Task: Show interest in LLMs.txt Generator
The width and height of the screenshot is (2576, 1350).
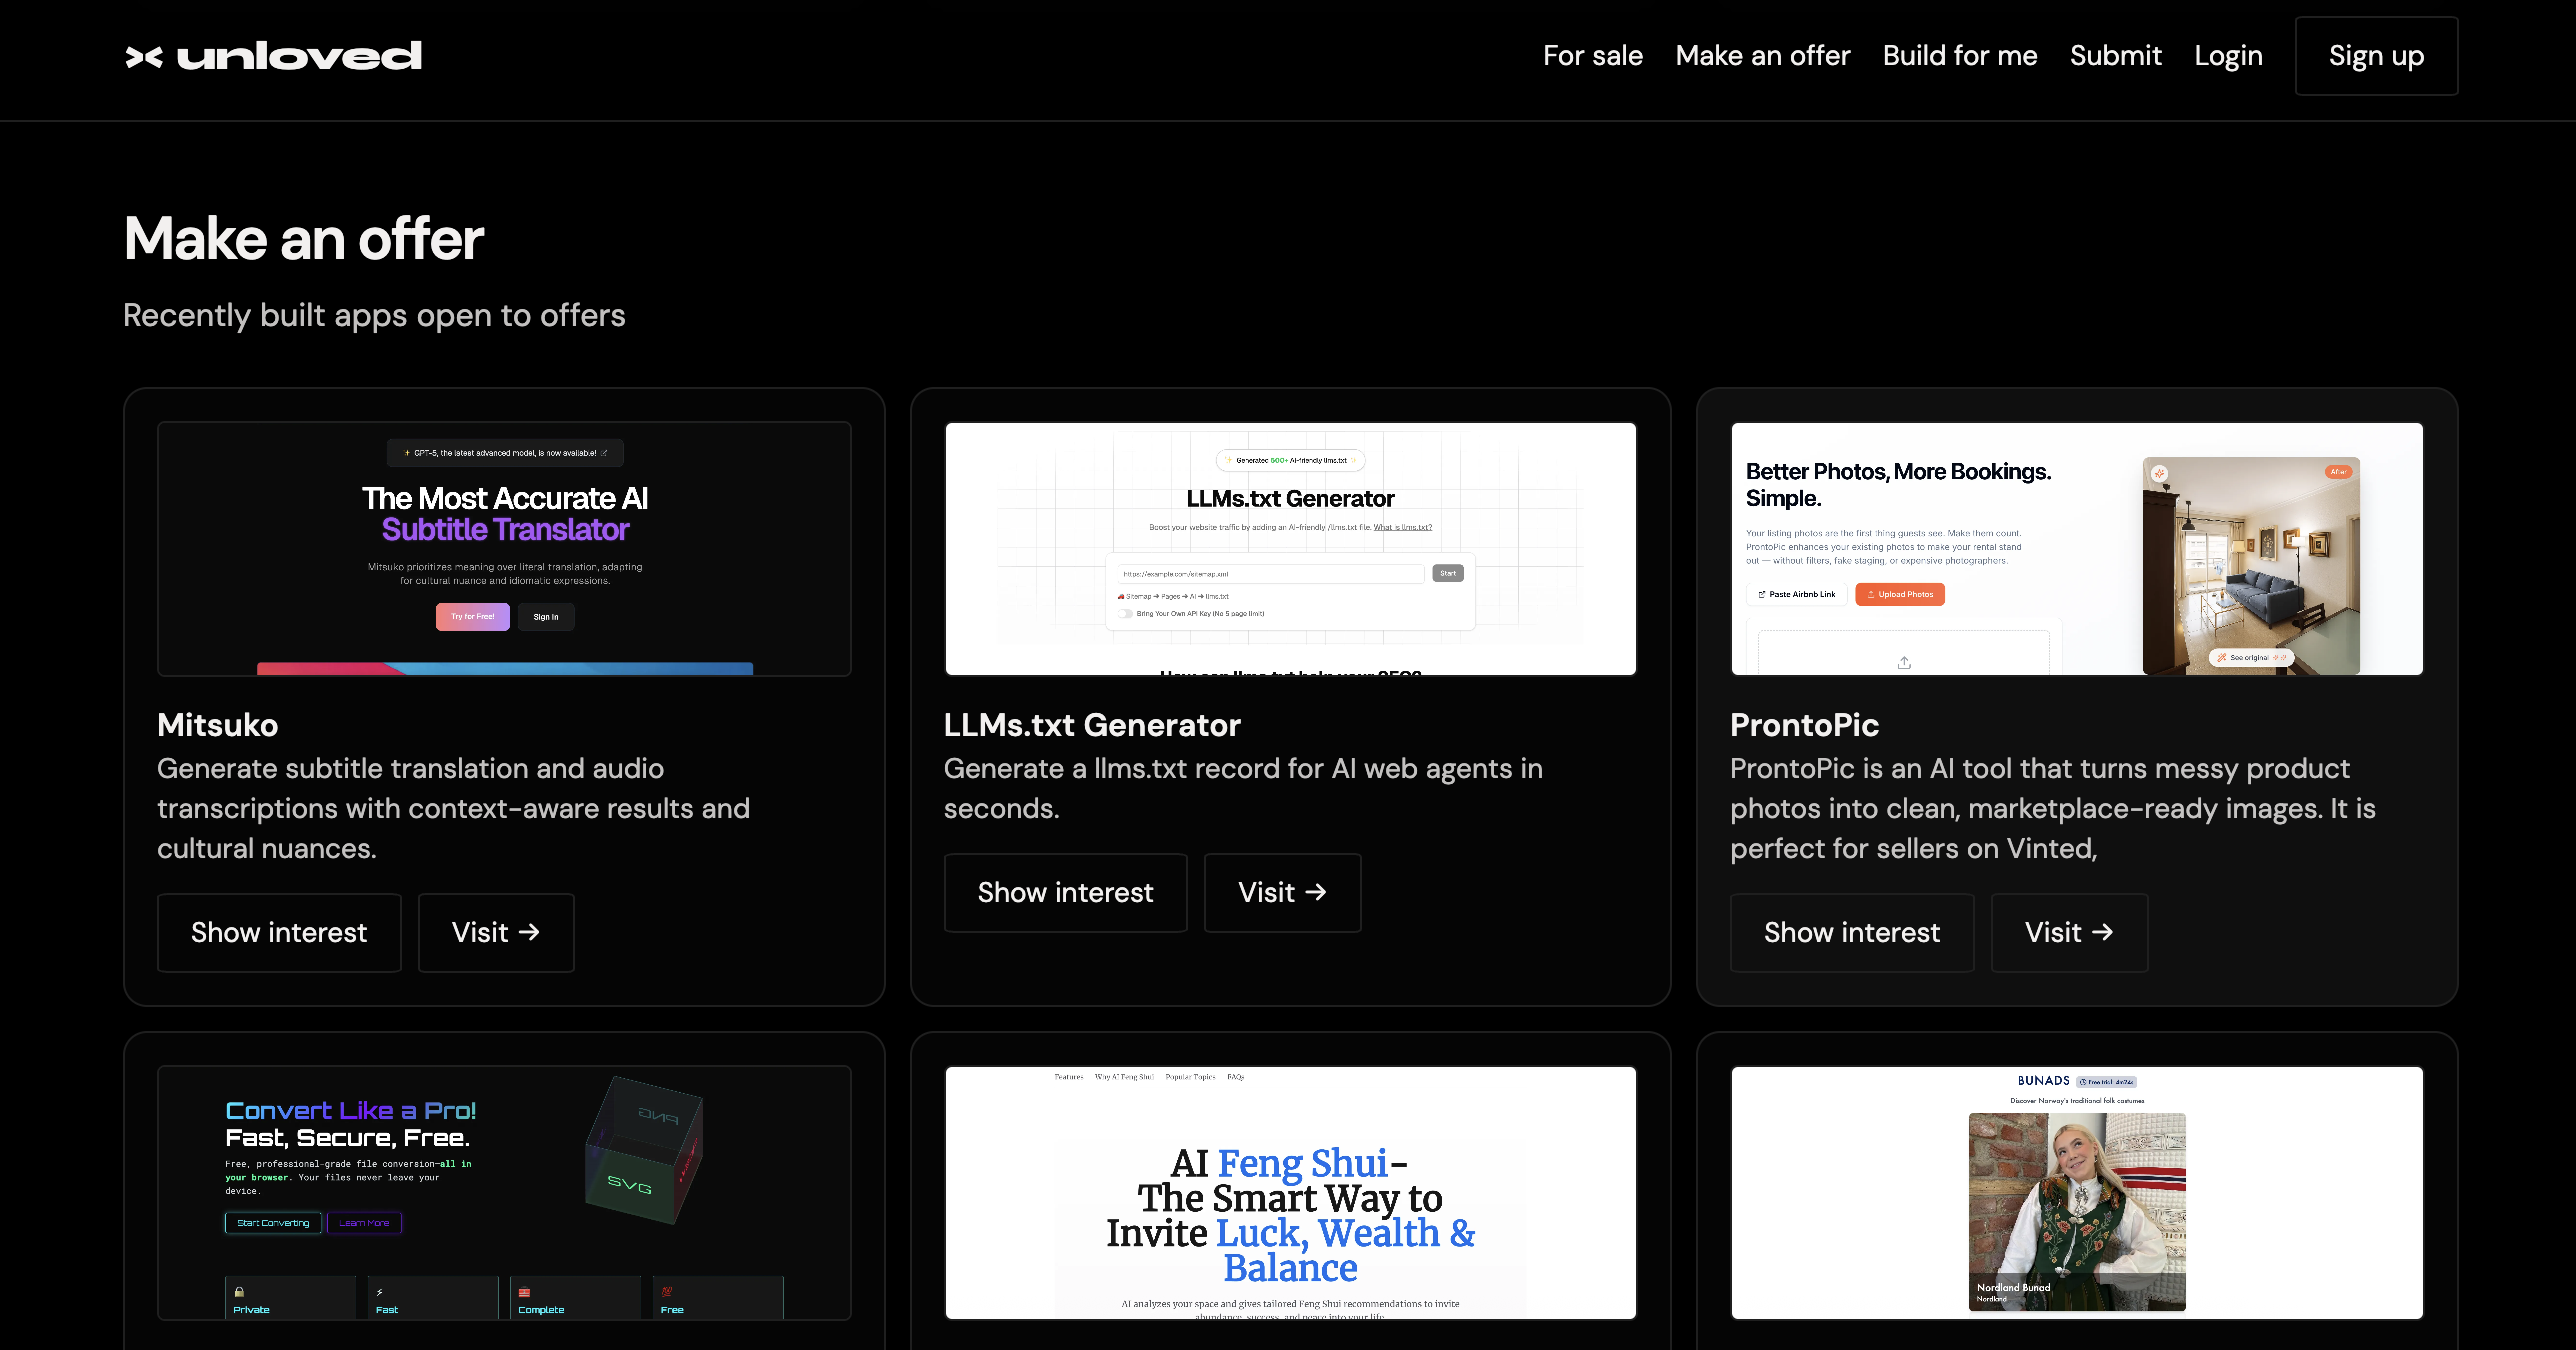Action: pos(1065,892)
